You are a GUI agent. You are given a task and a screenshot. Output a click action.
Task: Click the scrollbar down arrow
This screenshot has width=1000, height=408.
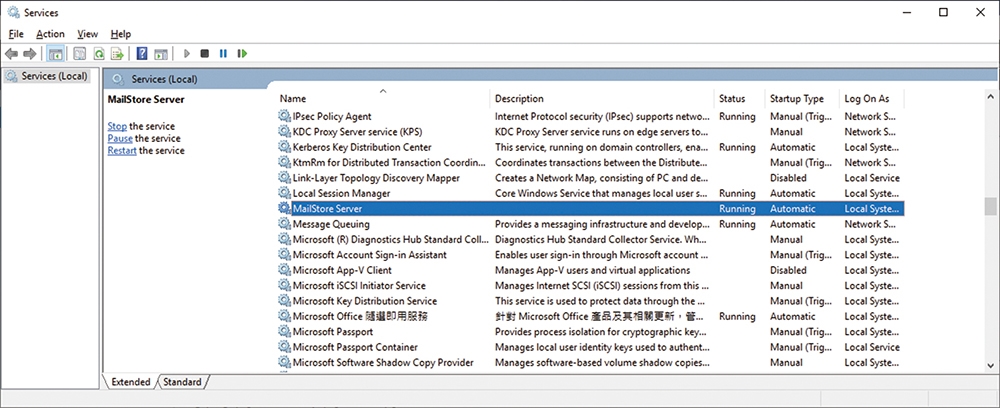pos(990,365)
